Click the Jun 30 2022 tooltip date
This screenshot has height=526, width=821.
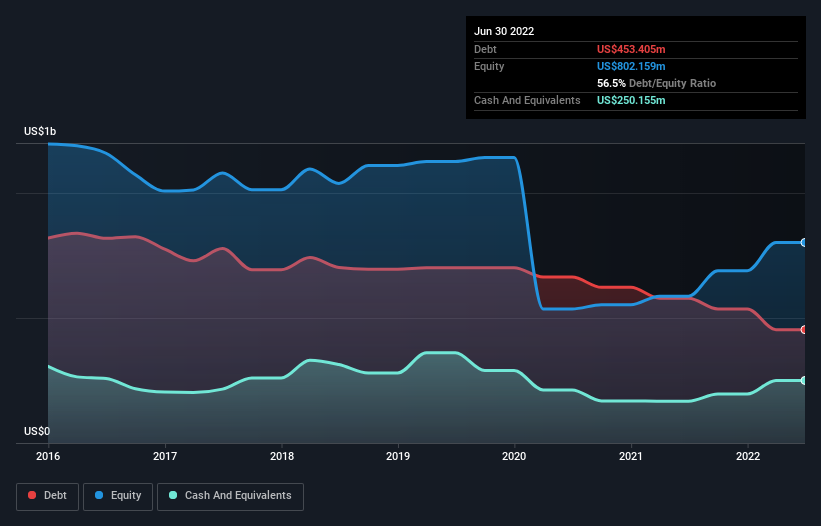click(x=504, y=31)
